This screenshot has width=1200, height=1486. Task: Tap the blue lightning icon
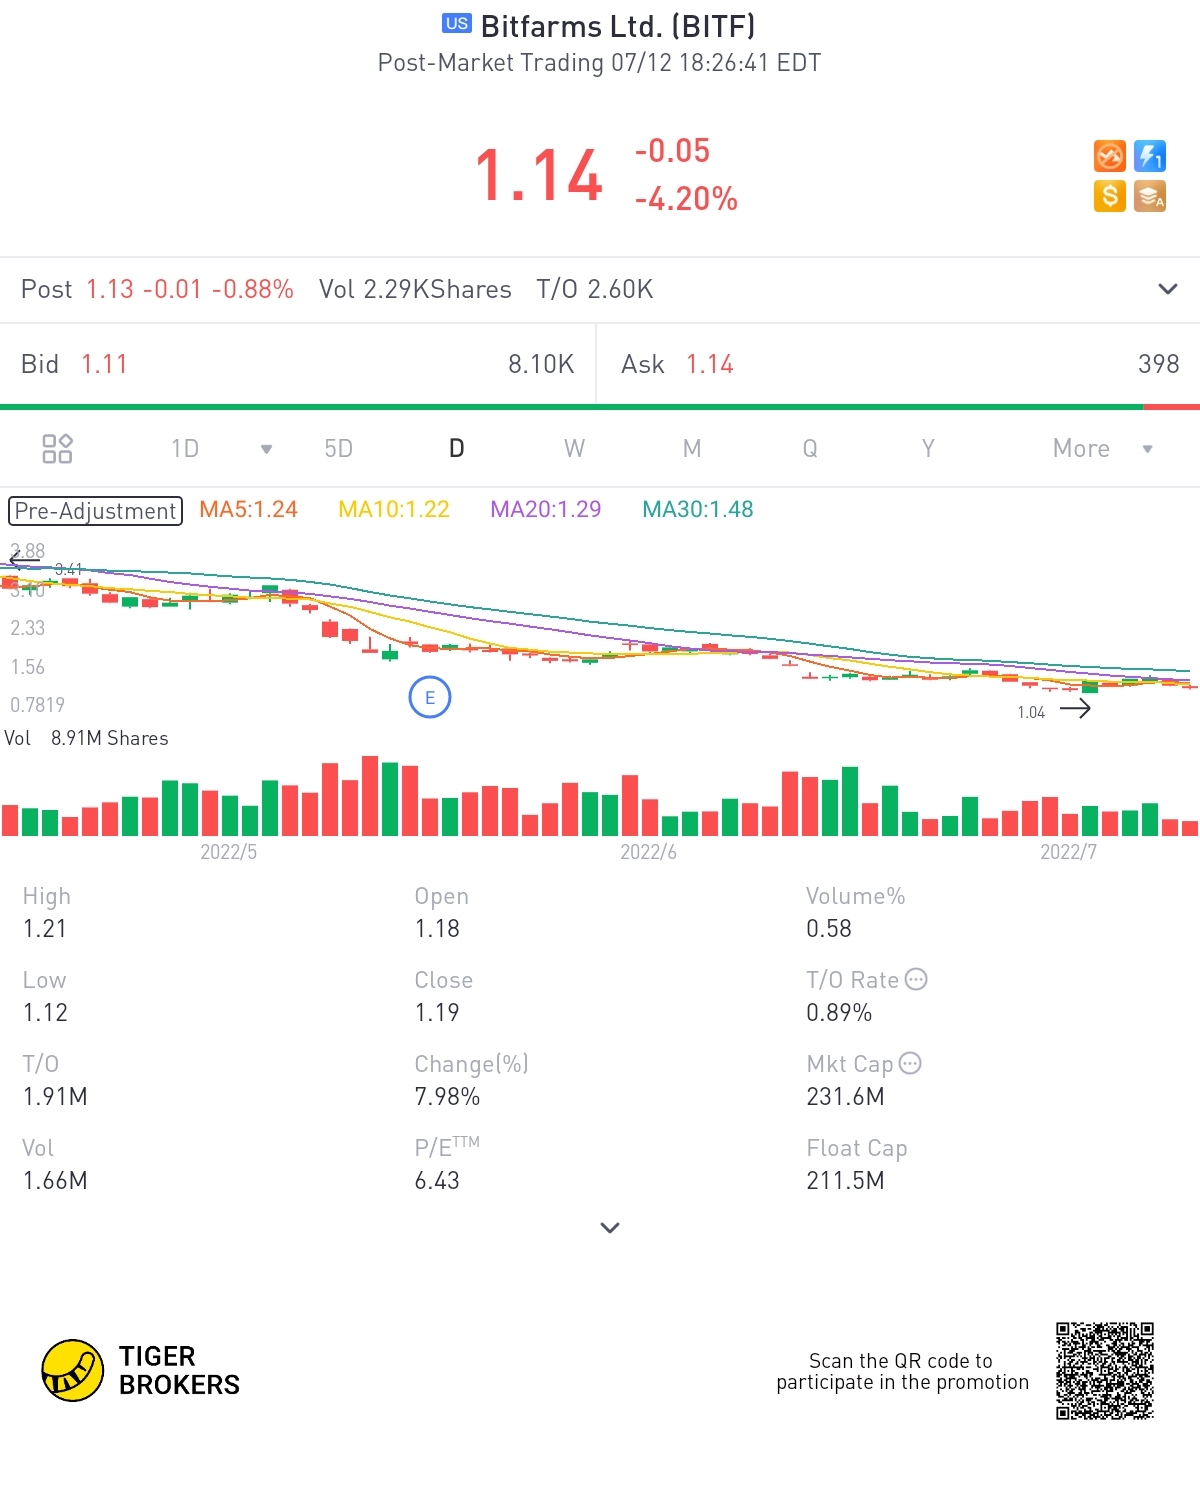(x=1150, y=156)
